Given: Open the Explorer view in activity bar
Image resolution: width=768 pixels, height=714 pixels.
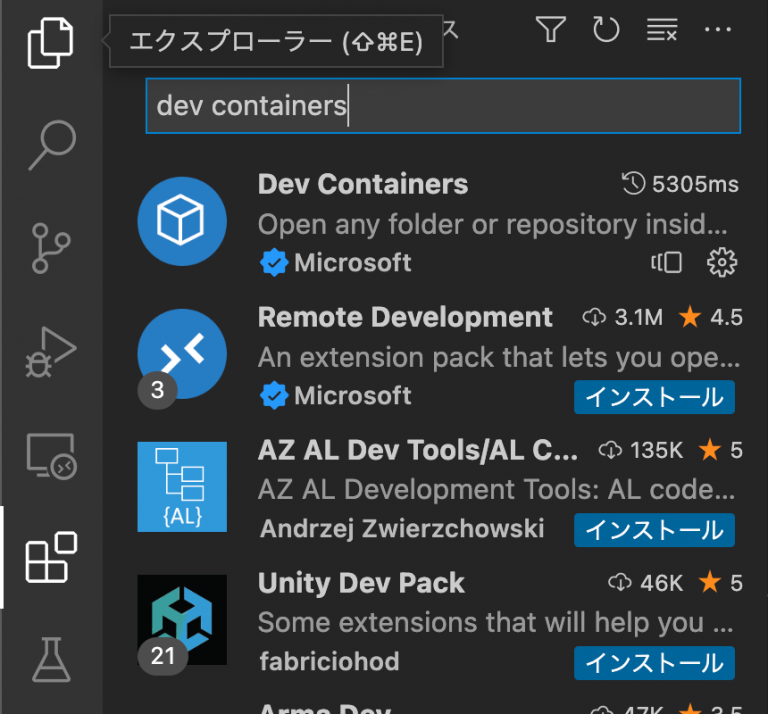Looking at the screenshot, I should (x=50, y=43).
